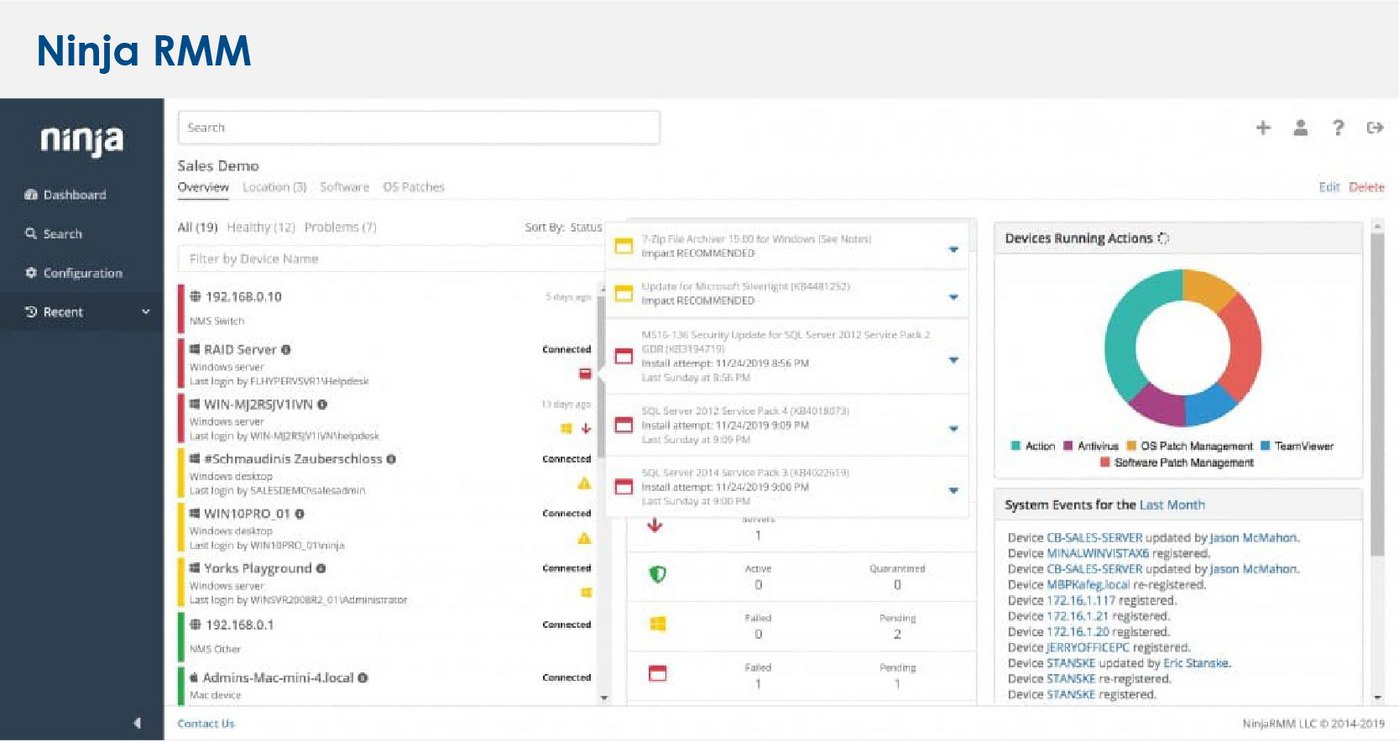
Task: Click the yellow Windows icon on WIN-MJ2RSJV1IVN row
Action: tap(566, 428)
